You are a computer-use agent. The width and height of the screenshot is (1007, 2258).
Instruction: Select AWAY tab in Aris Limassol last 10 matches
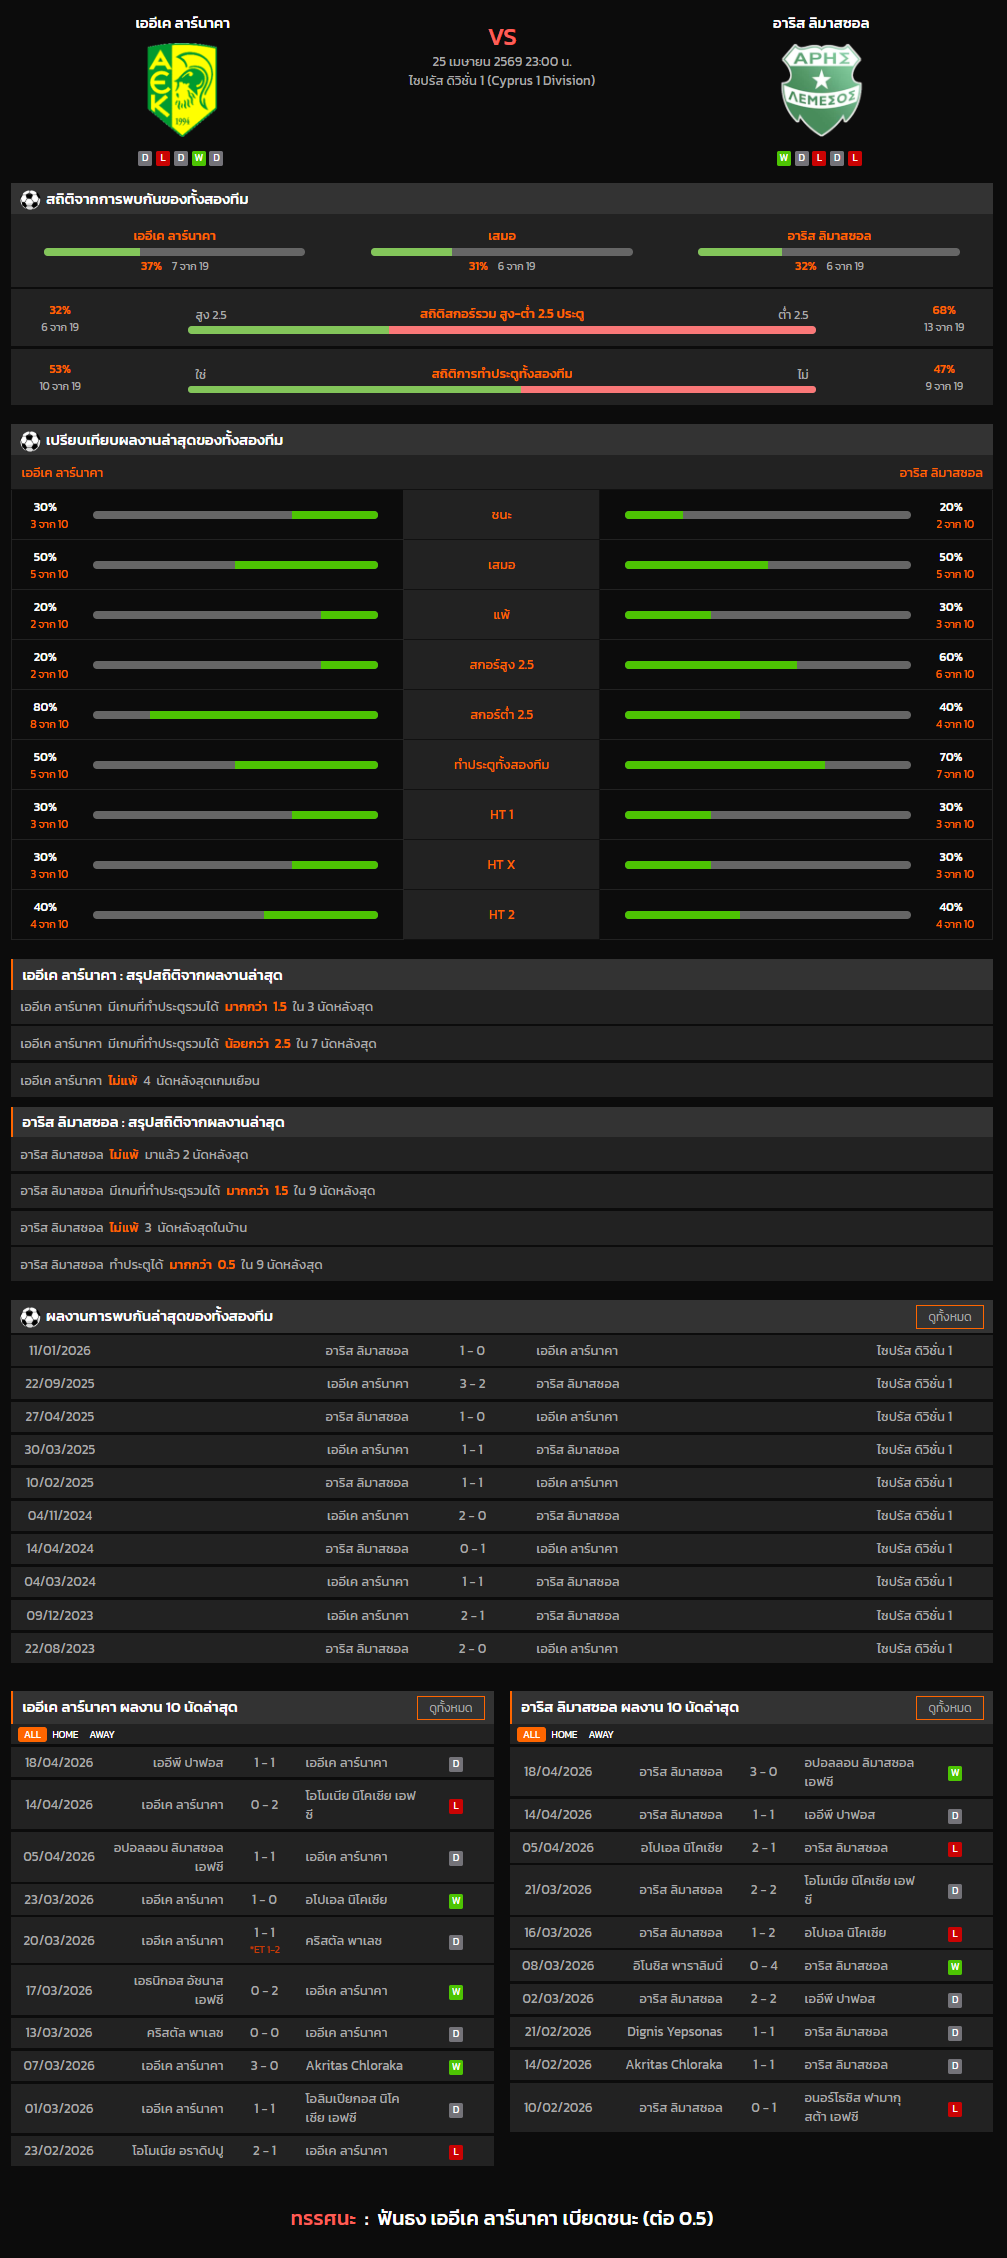(x=601, y=1734)
